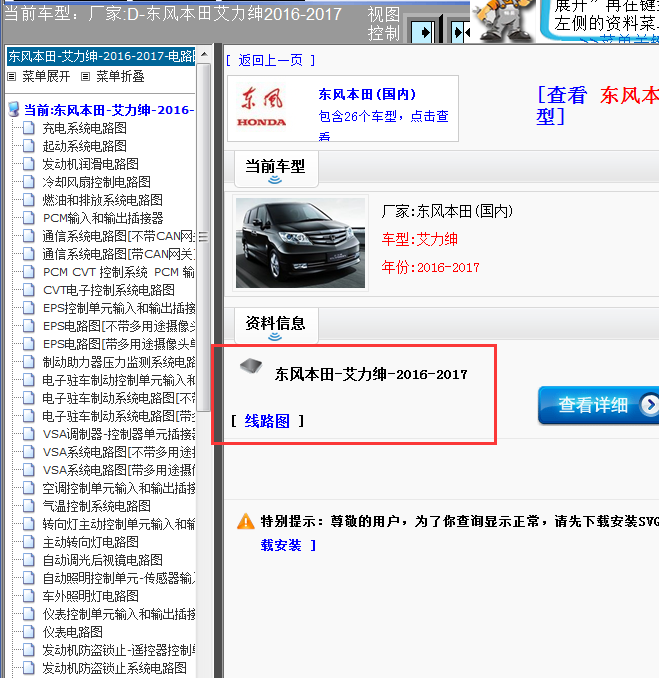This screenshot has height=678, width=659.
Task: Open 转向灯主动控制单元输入和输出 item
Action: pos(119,524)
